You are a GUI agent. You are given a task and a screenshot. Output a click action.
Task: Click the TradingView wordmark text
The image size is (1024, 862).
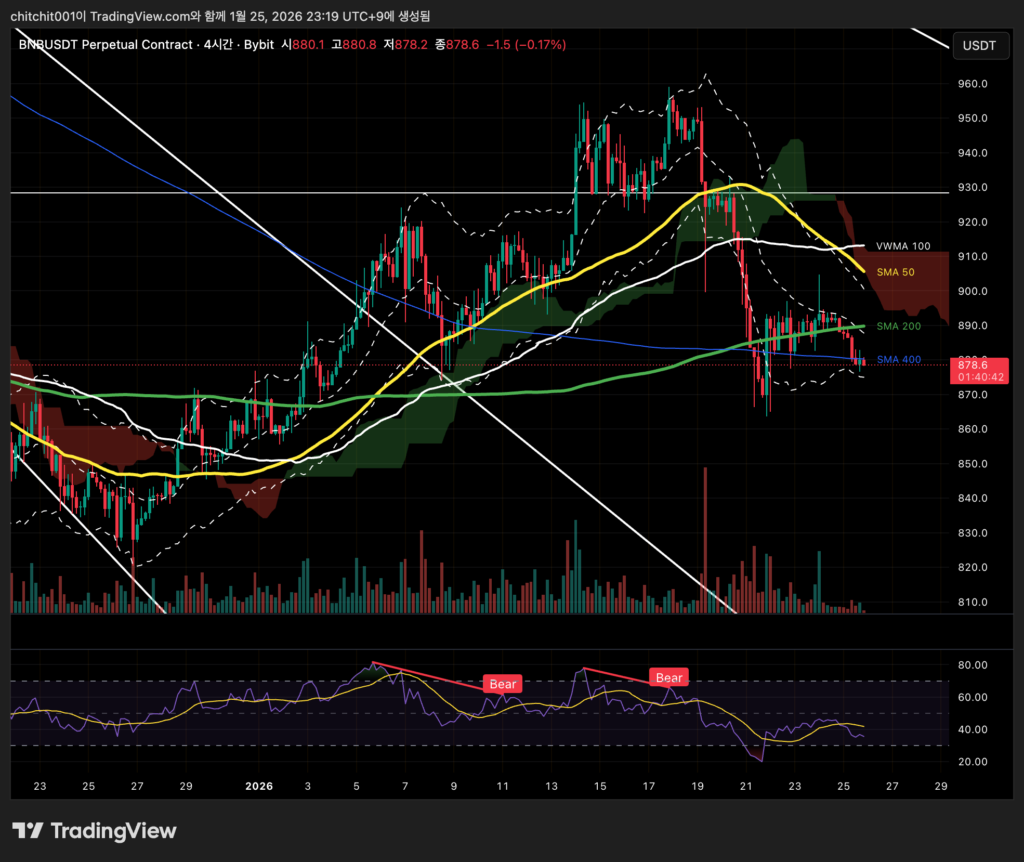click(113, 830)
